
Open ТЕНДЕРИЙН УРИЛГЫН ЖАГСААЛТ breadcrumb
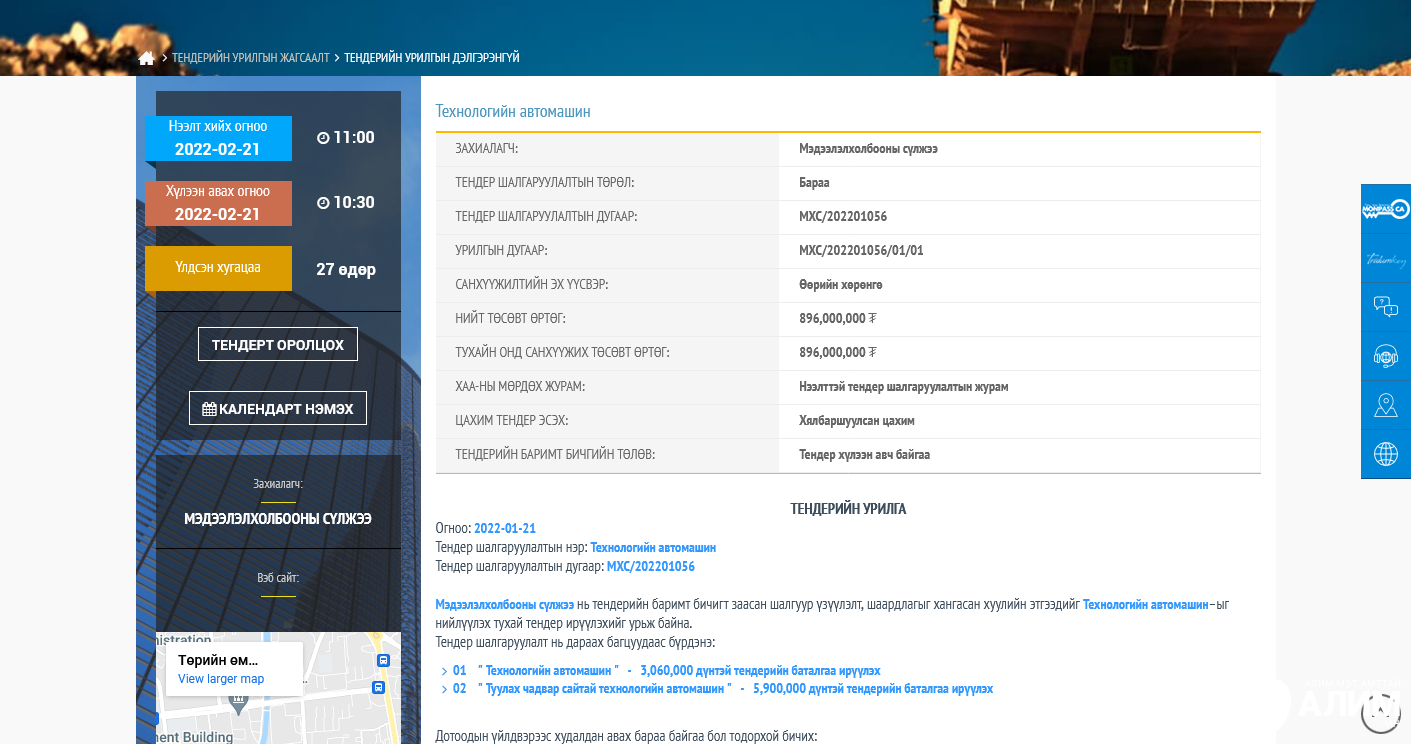250,58
